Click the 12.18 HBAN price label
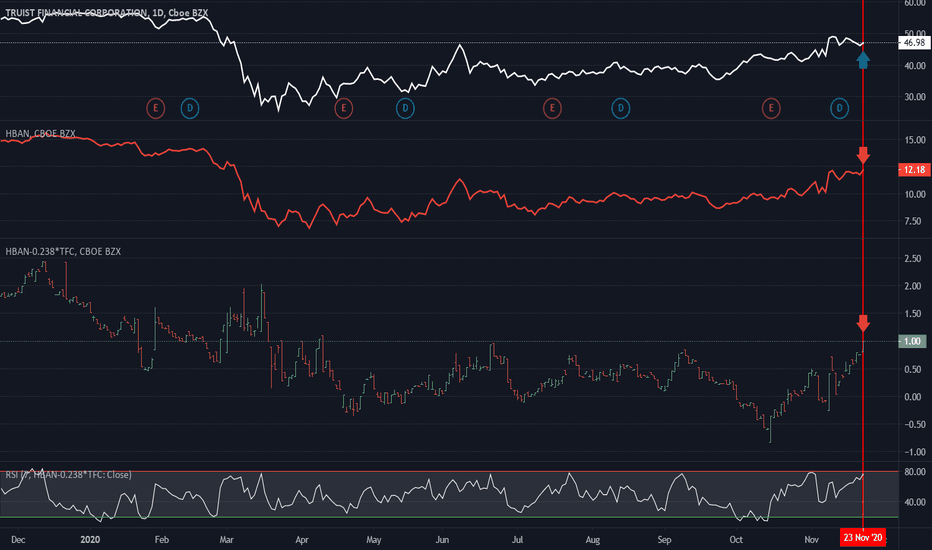 click(914, 170)
